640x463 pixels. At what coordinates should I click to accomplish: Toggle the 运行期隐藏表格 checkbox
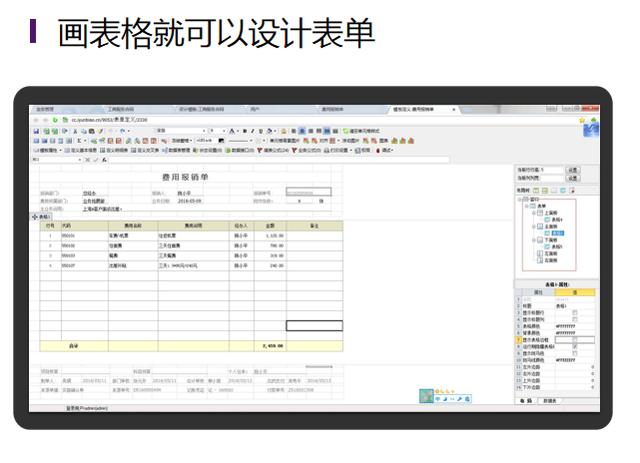point(574,346)
